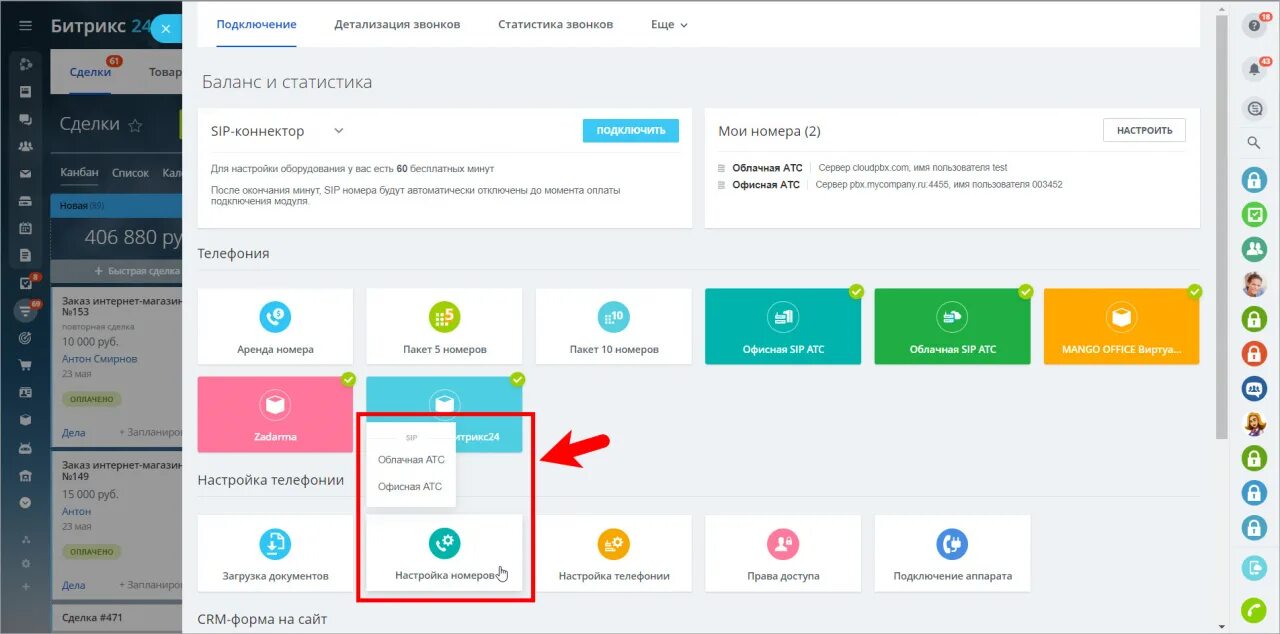The image size is (1280, 634).
Task: Open tasks checkmark icon with badge 8
Action: (27, 283)
